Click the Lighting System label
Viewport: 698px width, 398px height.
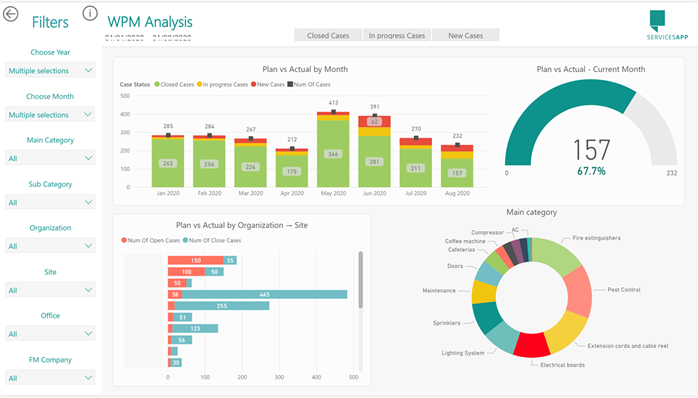(463, 353)
